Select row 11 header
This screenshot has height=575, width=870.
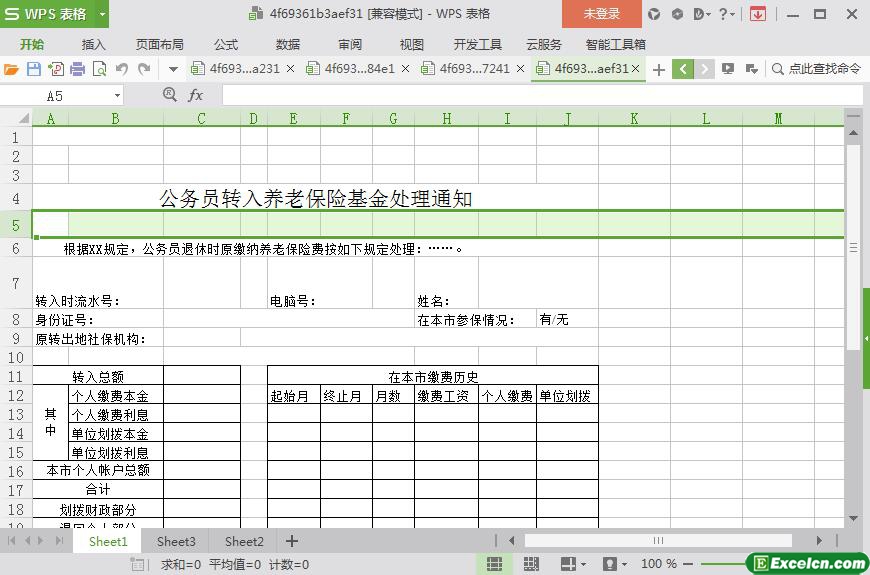[16, 377]
